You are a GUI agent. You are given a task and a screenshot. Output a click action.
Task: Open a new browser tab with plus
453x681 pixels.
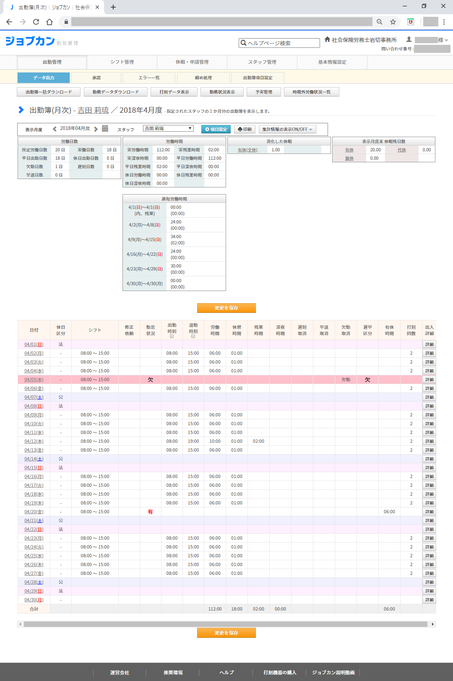pos(113,7)
